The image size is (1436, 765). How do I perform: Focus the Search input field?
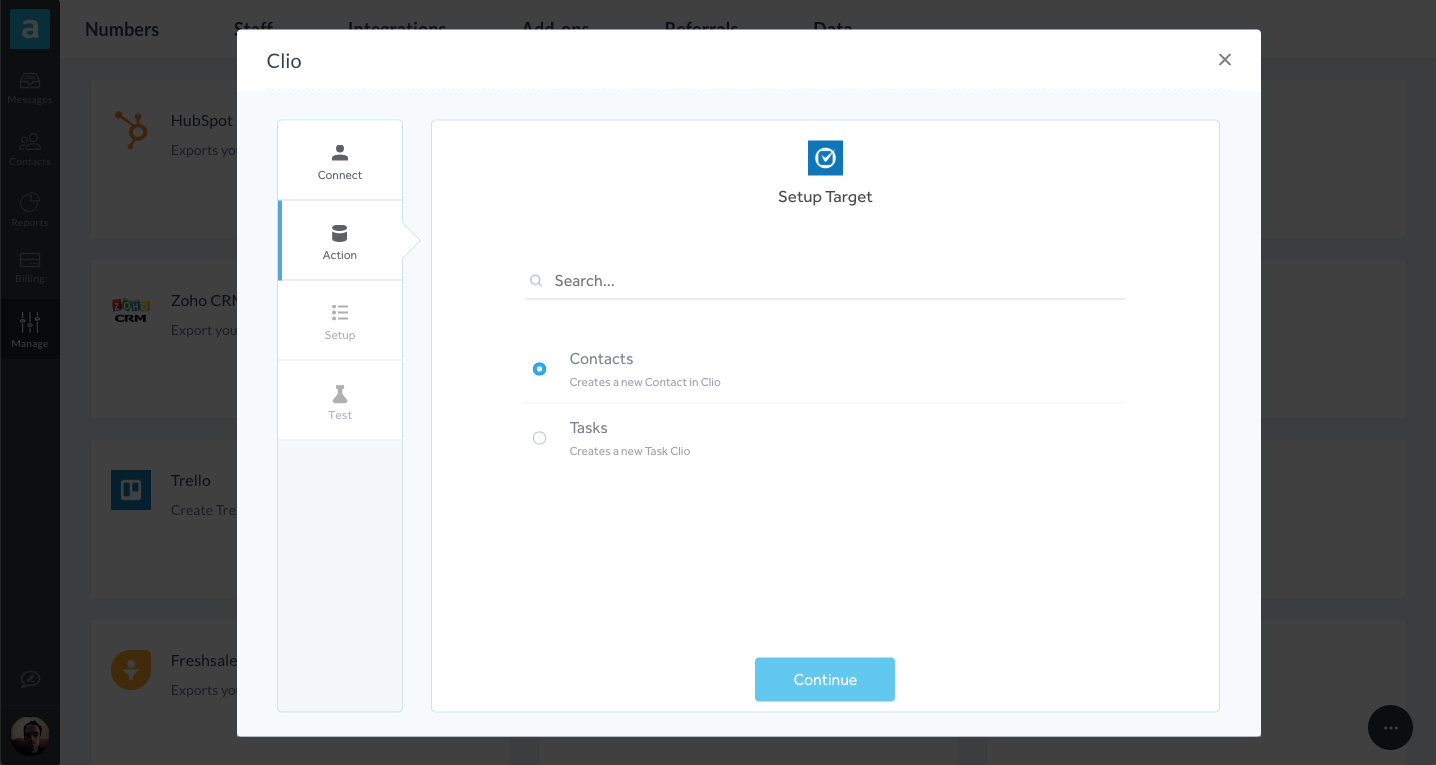coord(825,281)
